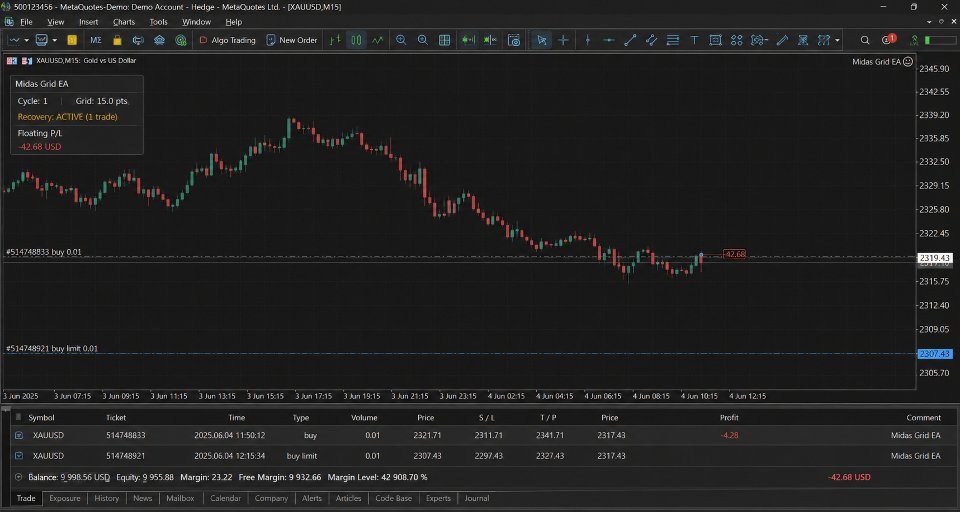This screenshot has height=512, width=960.
Task: Switch to the Journal tab
Action: coord(477,499)
